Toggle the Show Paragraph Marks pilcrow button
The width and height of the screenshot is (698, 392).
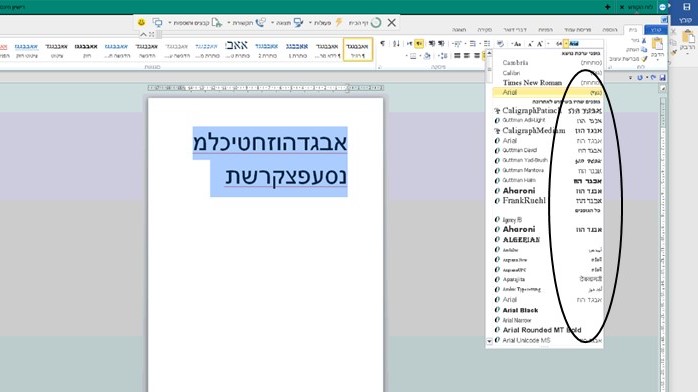(x=382, y=44)
